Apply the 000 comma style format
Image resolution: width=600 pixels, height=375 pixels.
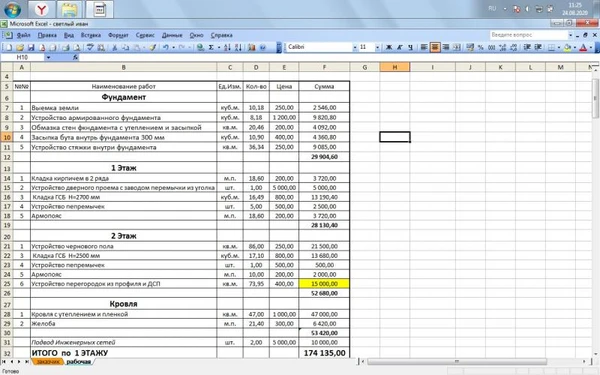492,47
